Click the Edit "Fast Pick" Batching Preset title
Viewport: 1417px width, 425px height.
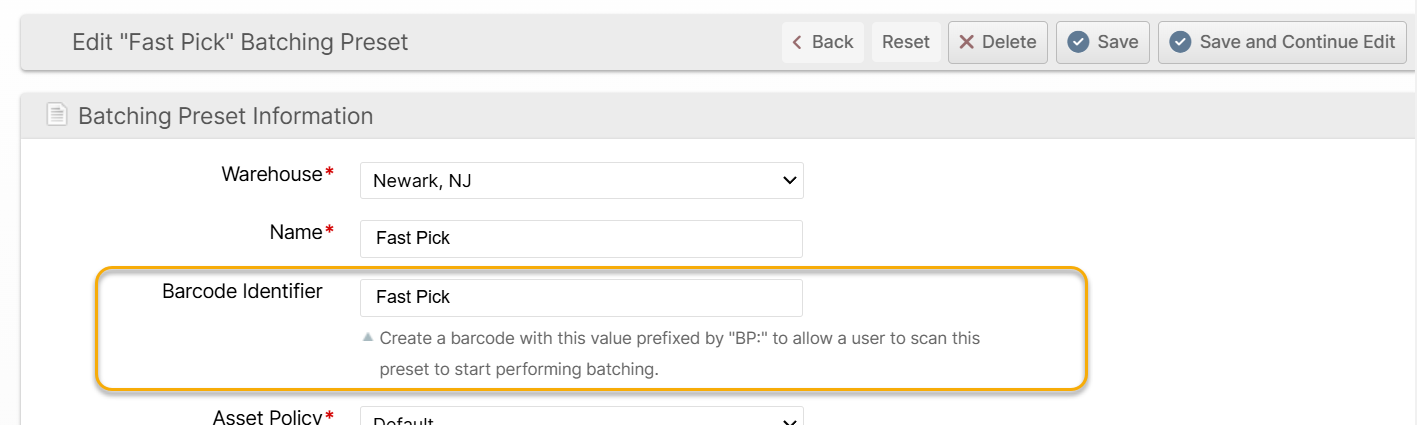(x=240, y=42)
